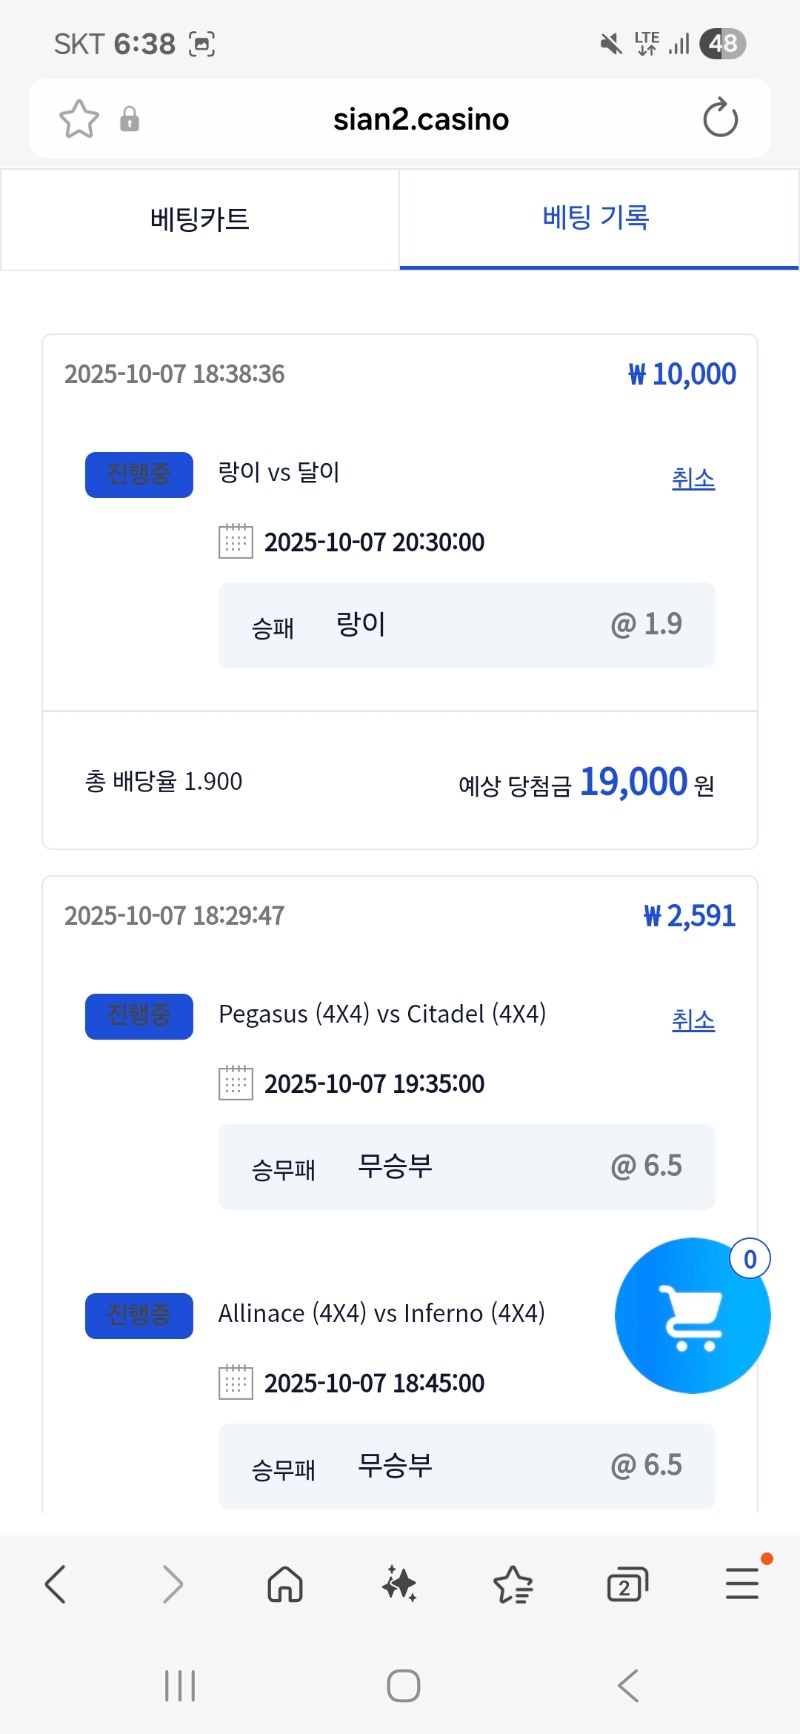Open the browser hamburger menu
The width and height of the screenshot is (800, 1734).
pyautogui.click(x=742, y=1584)
